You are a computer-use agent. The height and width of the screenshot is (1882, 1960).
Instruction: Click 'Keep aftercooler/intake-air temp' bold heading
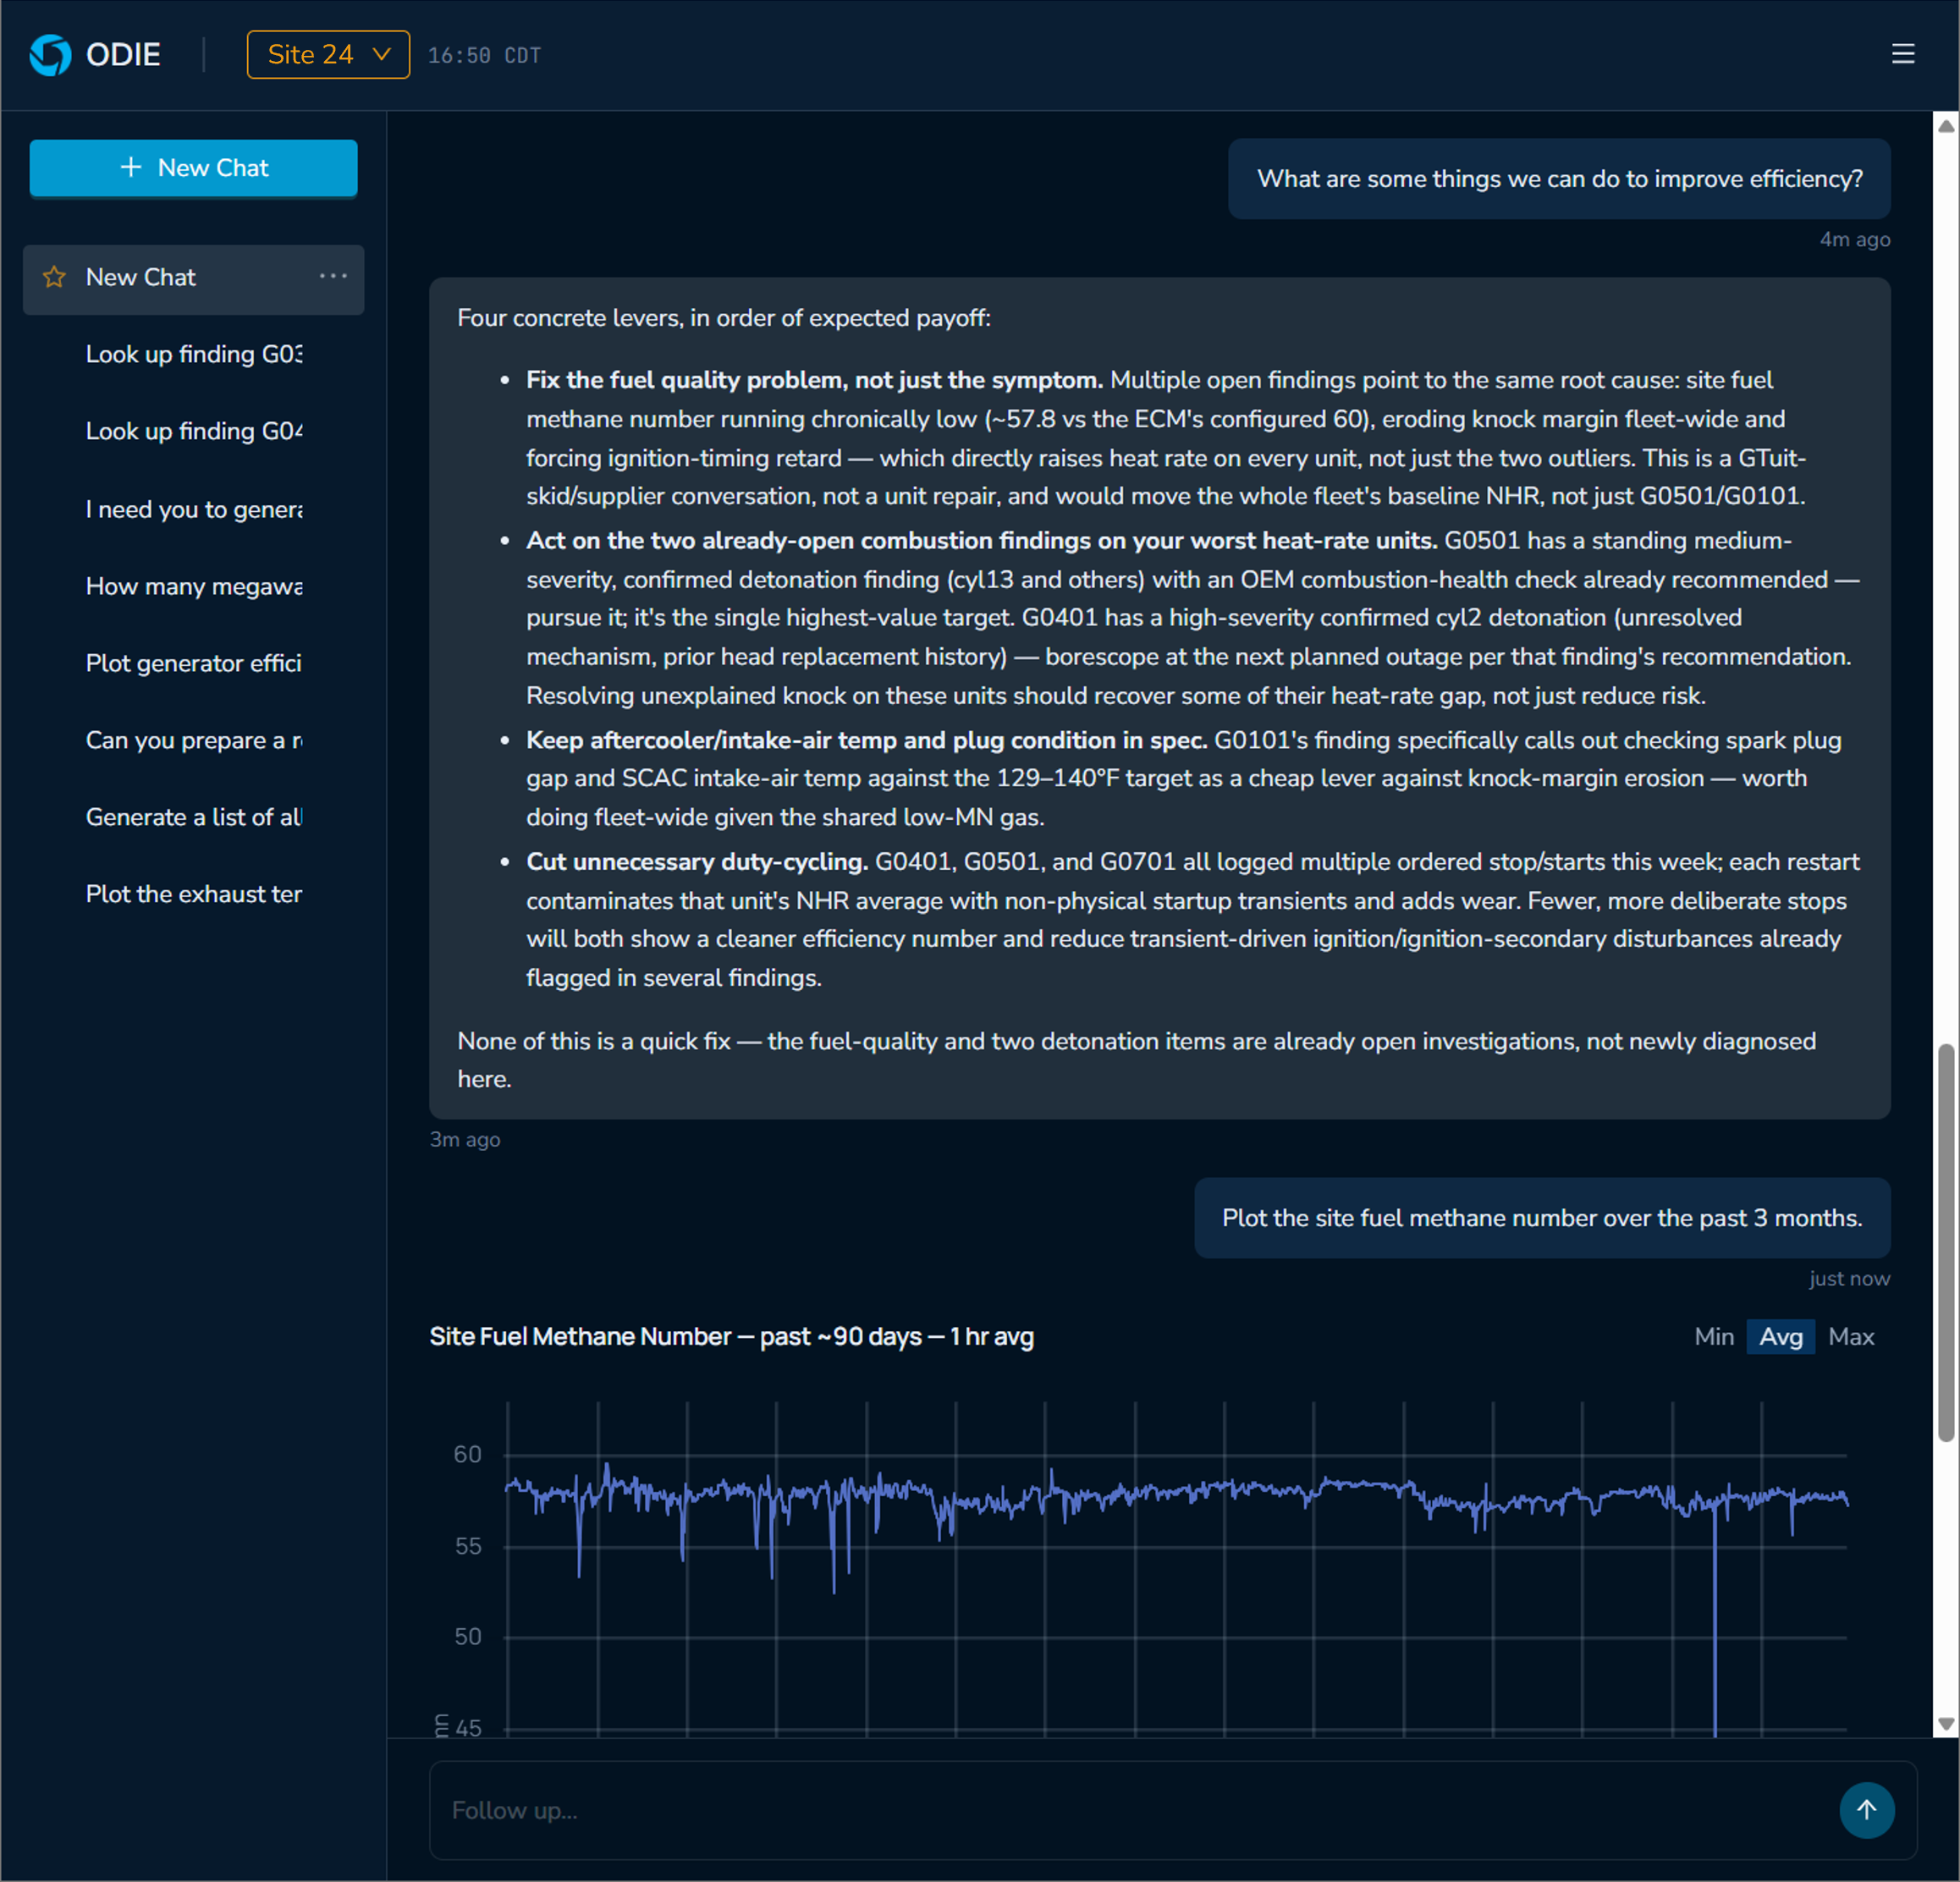(866, 740)
